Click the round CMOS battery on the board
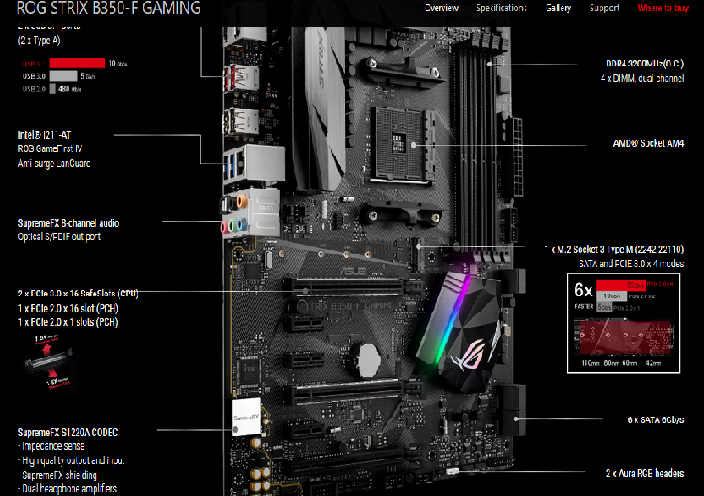Image resolution: width=704 pixels, height=496 pixels. 367,360
